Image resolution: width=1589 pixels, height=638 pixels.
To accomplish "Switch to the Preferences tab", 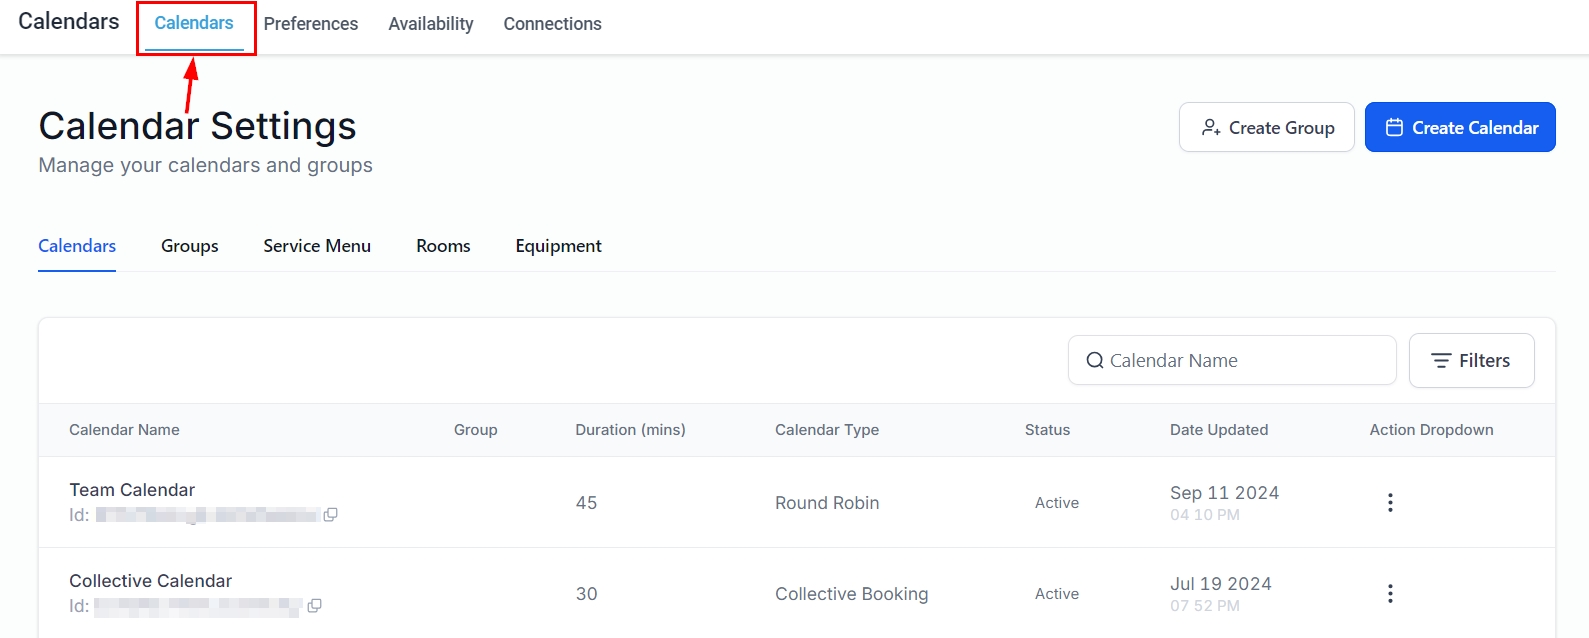I will pyautogui.click(x=311, y=24).
